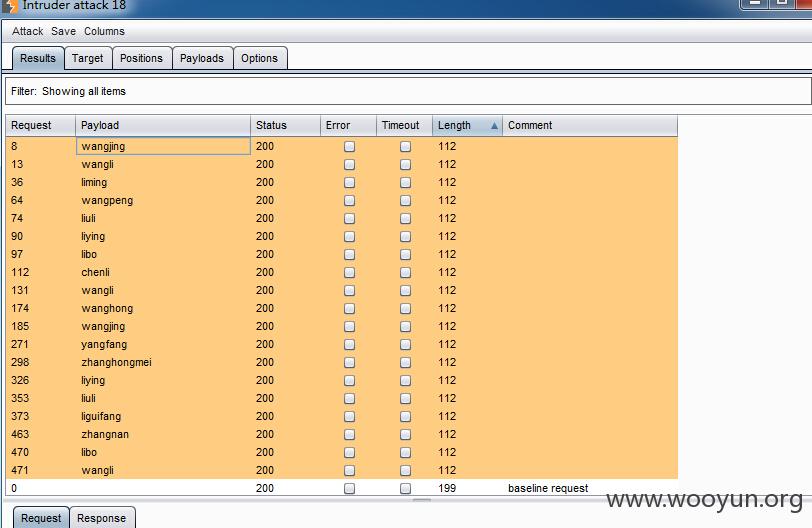
Task: Select request number 326 liying row
Action: click(x=342, y=380)
